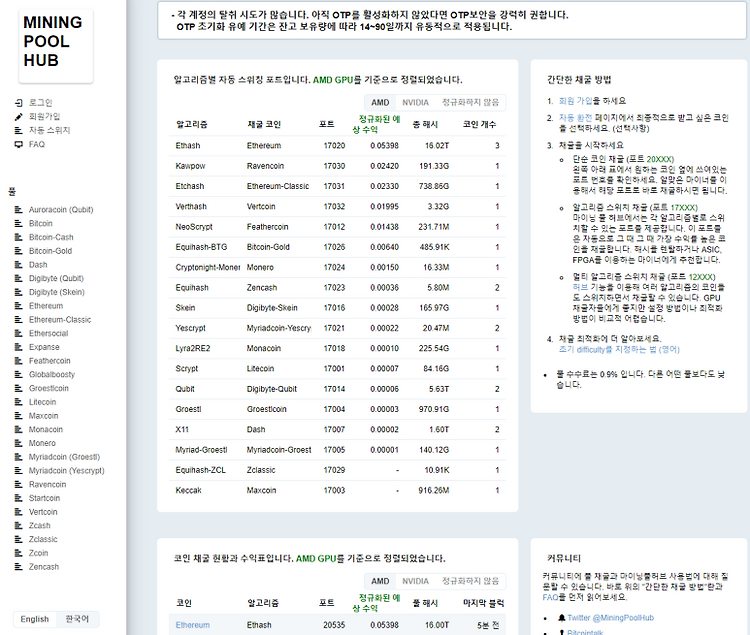This screenshot has height=635, width=750.
Task: Click chart icon beside Auroracoin (Qubit)
Action: tap(19, 209)
